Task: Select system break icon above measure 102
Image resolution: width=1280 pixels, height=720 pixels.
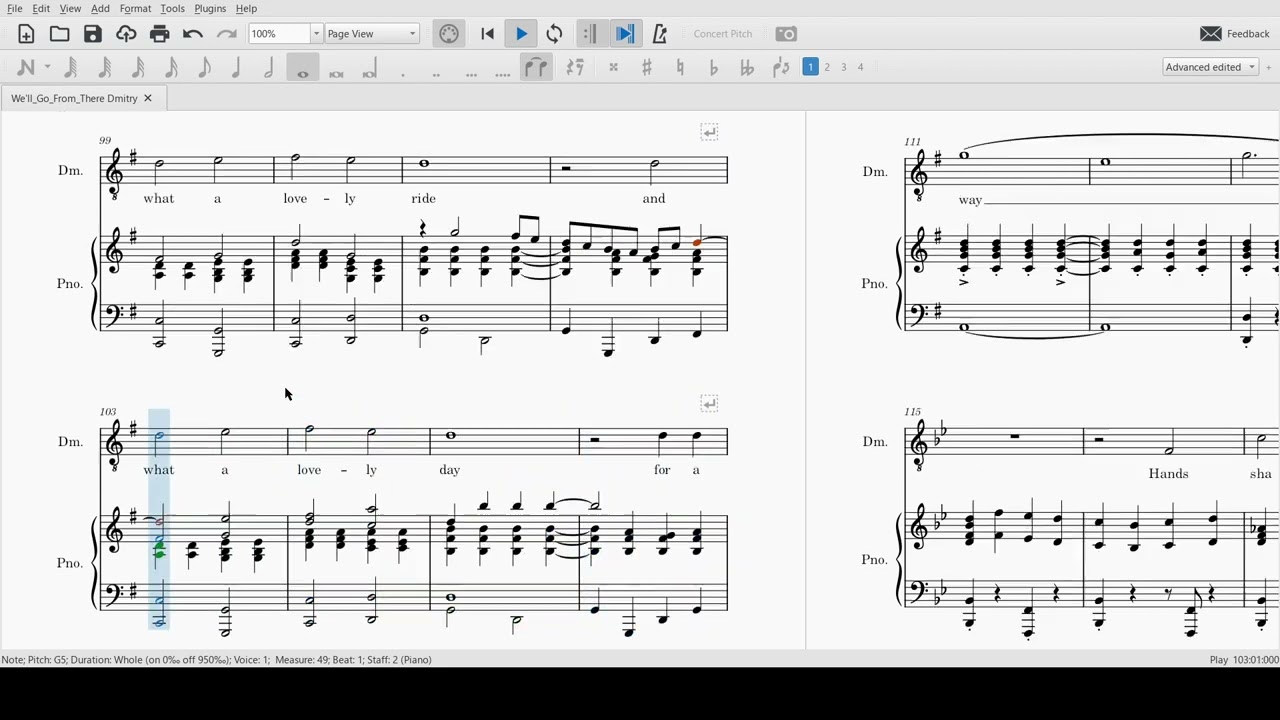Action: (709, 132)
